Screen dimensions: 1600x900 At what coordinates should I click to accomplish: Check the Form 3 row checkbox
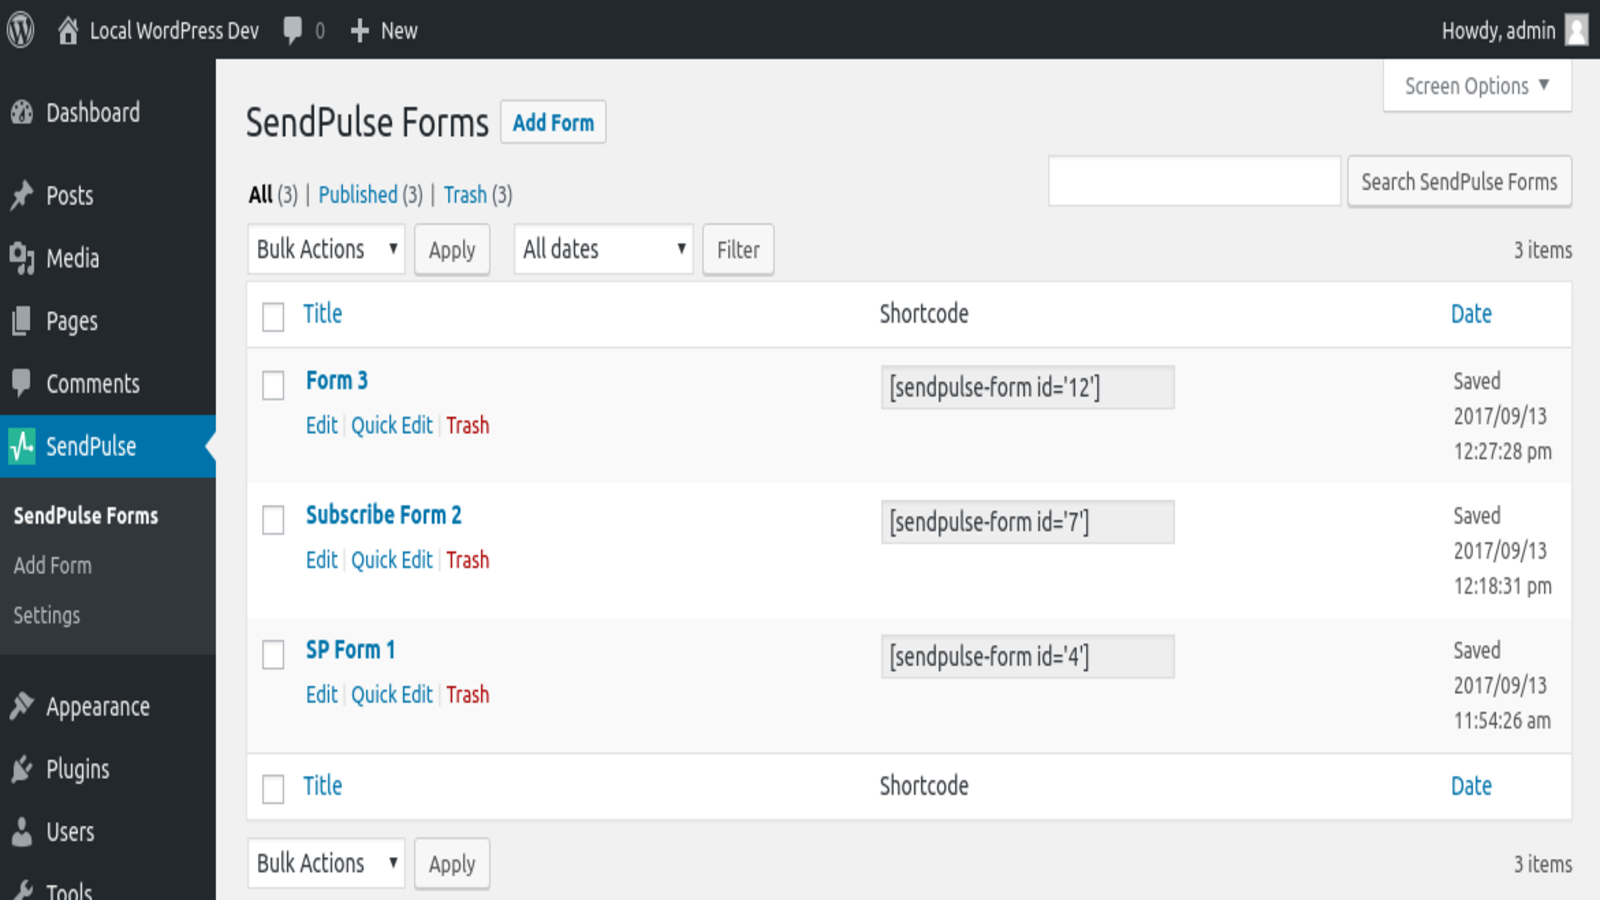[x=272, y=386]
